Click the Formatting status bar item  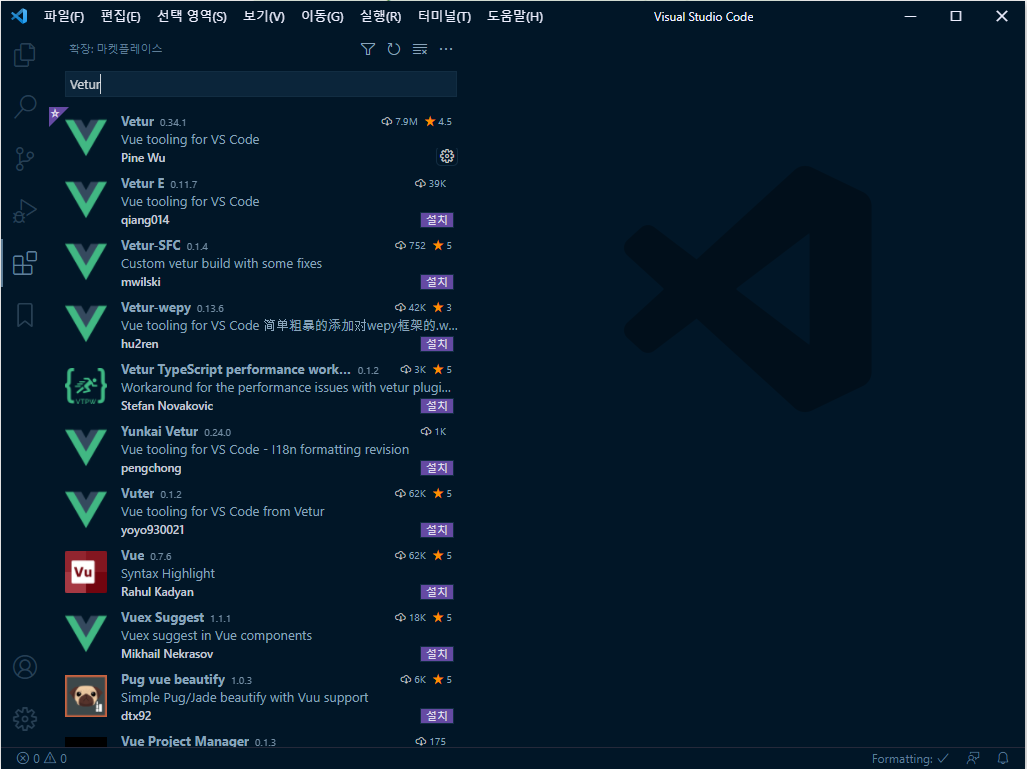[910, 759]
